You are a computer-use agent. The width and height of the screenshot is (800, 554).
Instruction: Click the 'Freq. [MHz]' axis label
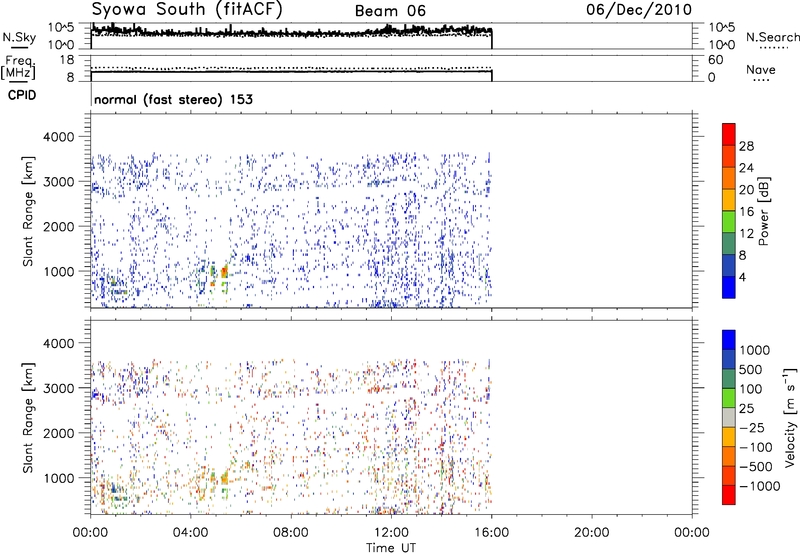(18, 67)
